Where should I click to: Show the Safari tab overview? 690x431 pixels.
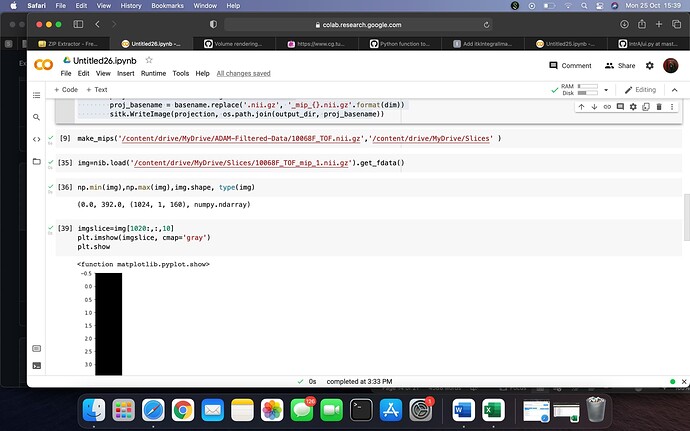tap(676, 24)
